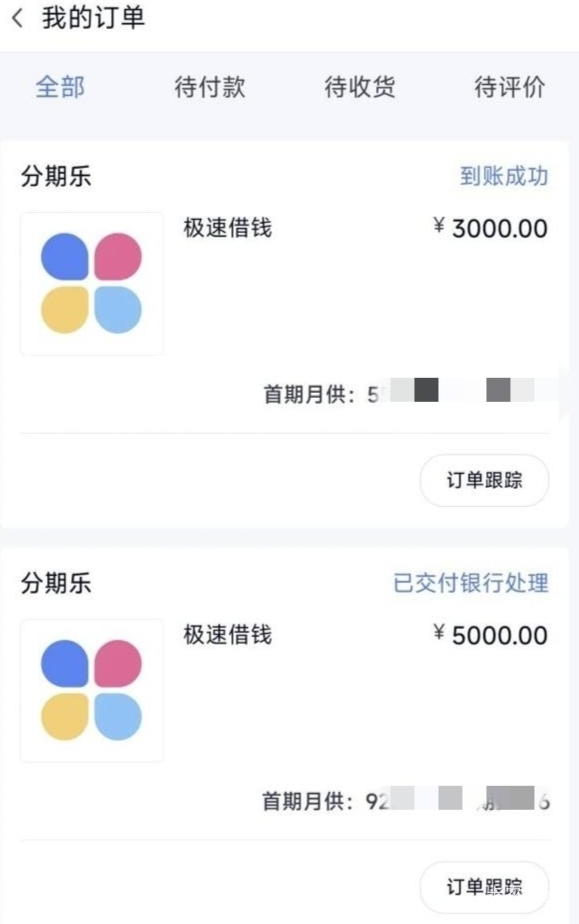Tap 订单跟踪 for the 5000.00 order
Image resolution: width=579 pixels, height=924 pixels.
pyautogui.click(x=484, y=887)
